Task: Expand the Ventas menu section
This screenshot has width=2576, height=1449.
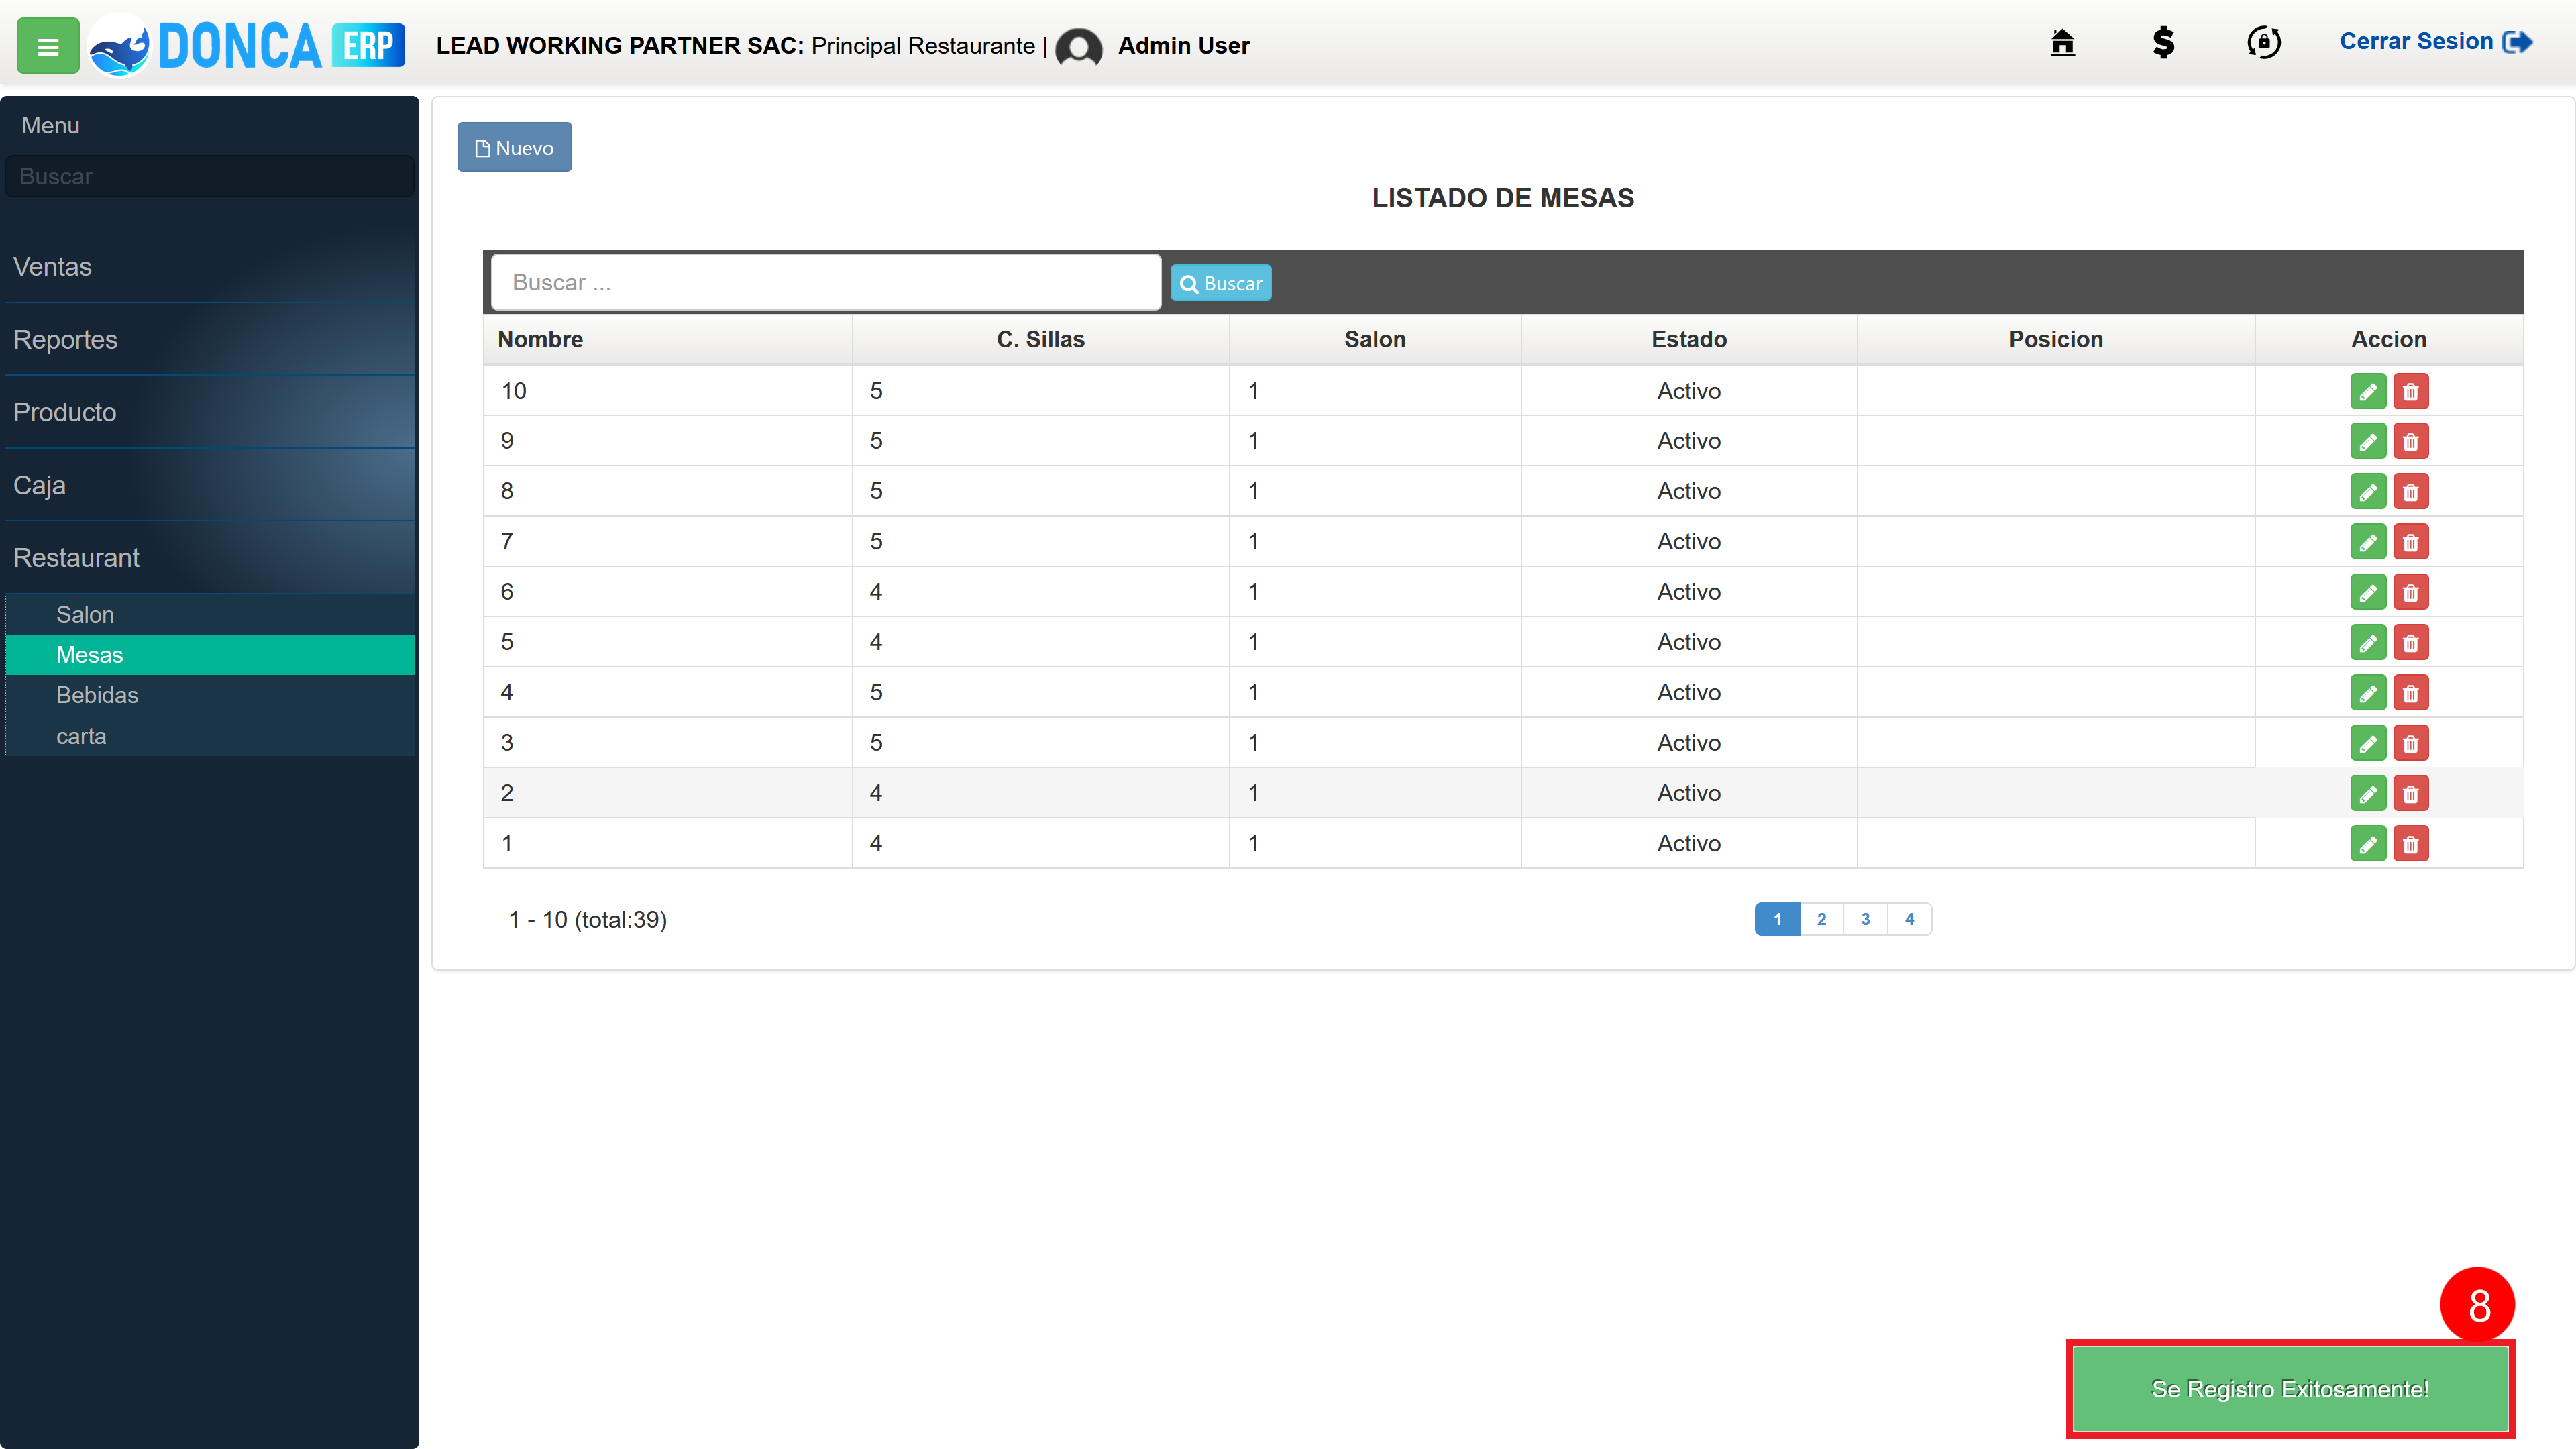Action: [x=209, y=267]
